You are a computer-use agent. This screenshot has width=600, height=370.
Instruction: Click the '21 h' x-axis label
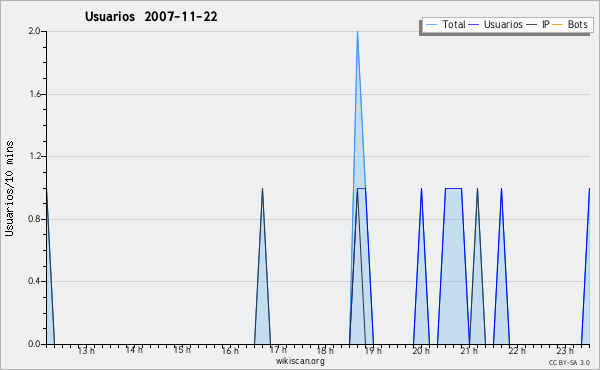coord(469,350)
